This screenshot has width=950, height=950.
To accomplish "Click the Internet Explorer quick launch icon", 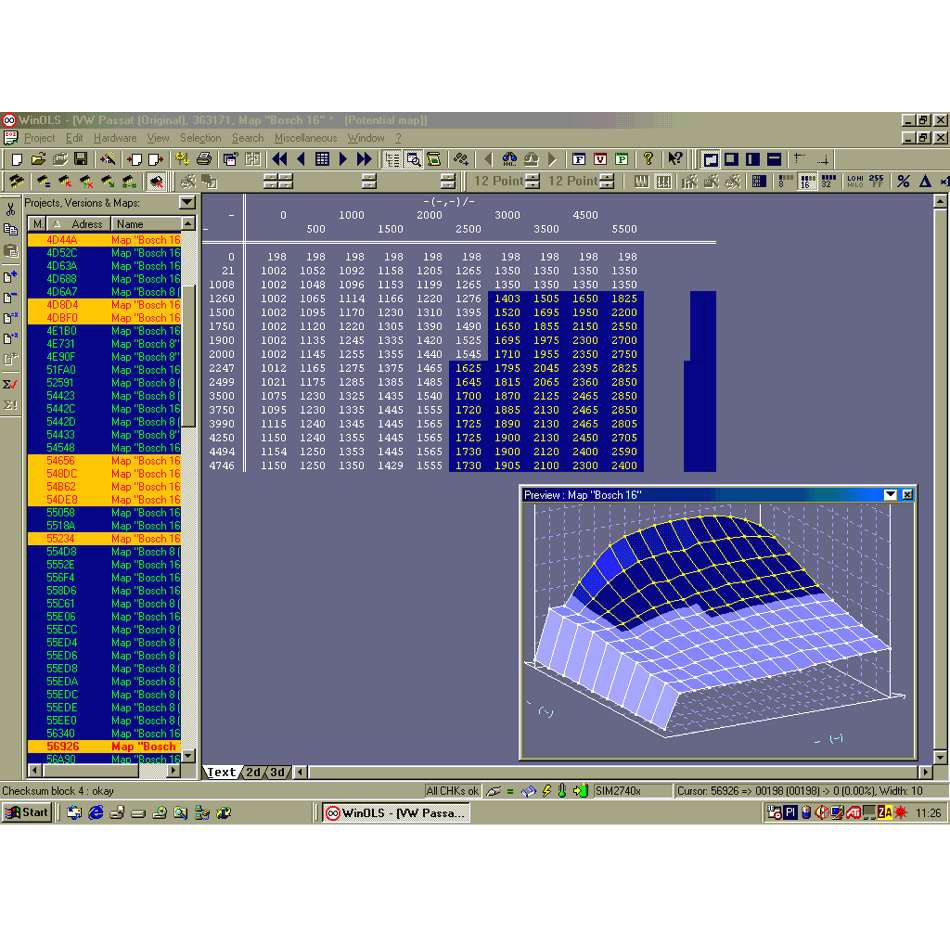I will coord(96,812).
